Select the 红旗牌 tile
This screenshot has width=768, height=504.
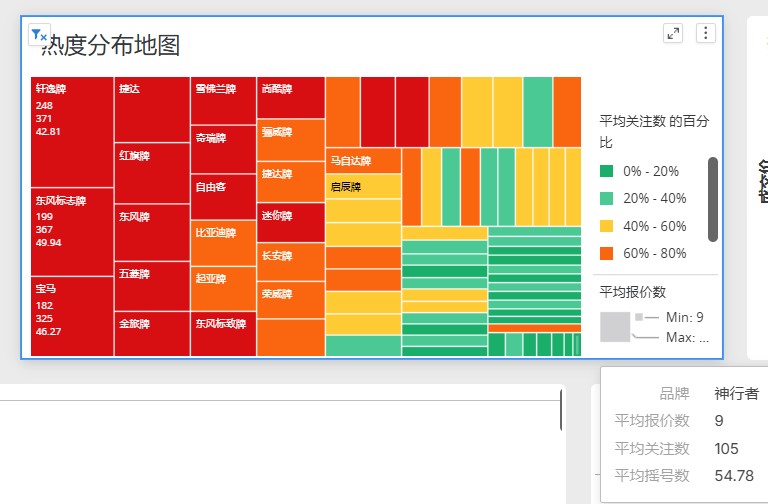click(152, 173)
